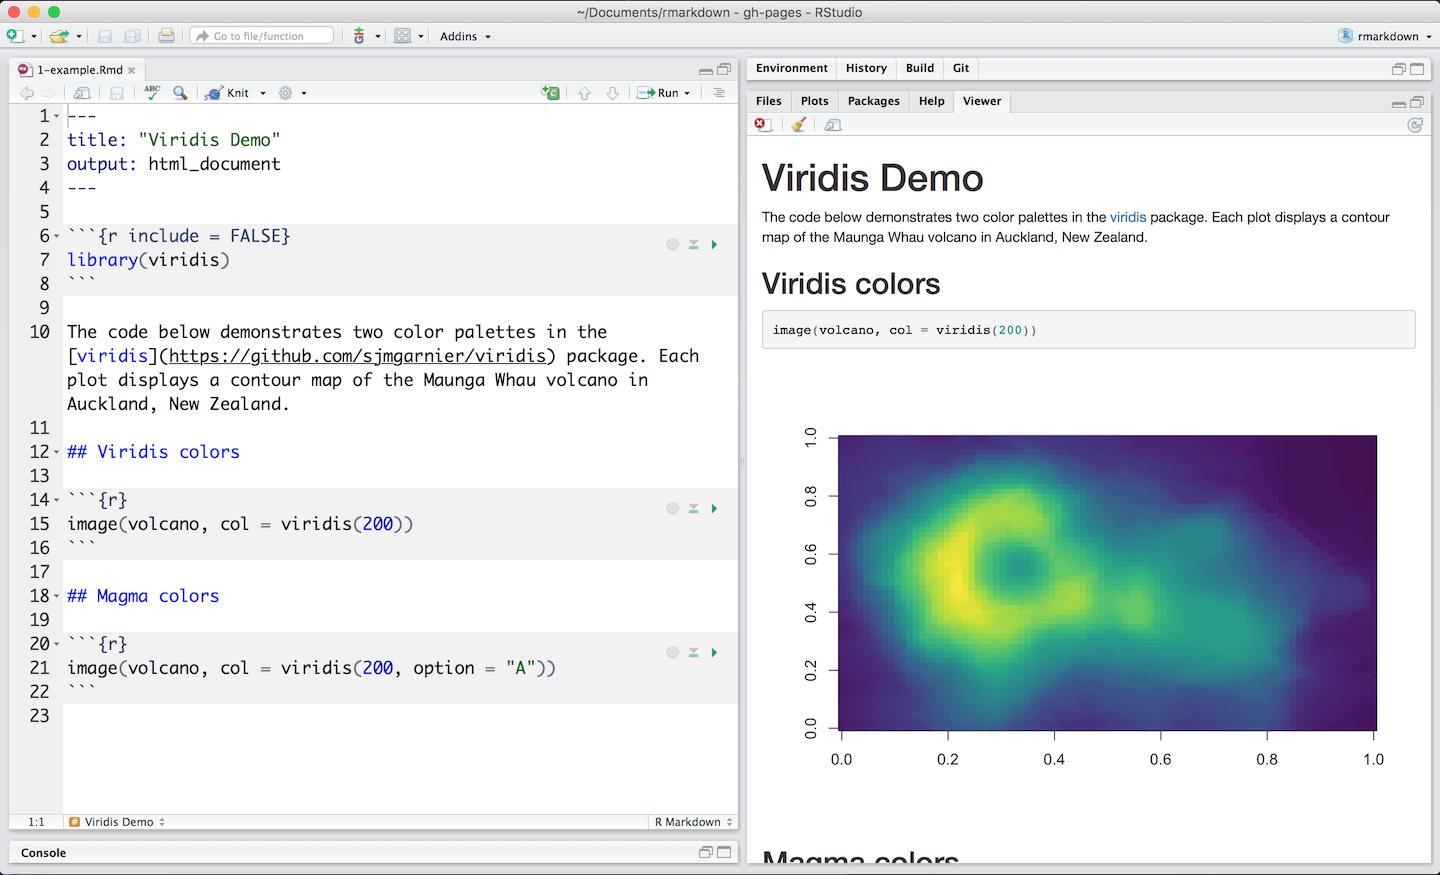Run spell check with the ABC icon
The width and height of the screenshot is (1440, 875).
(152, 92)
